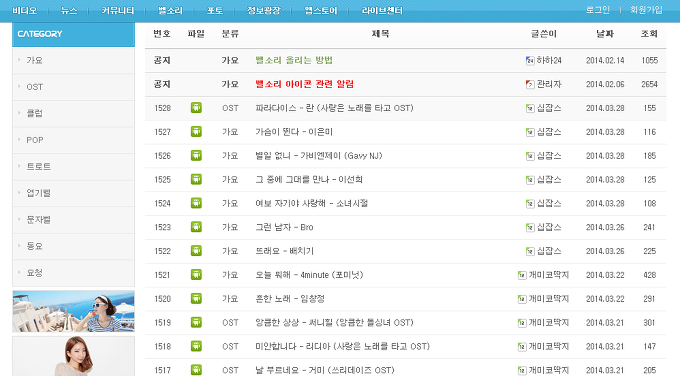Open the green file icon for post 1522
Screen dimensions: 680x376
[196, 251]
